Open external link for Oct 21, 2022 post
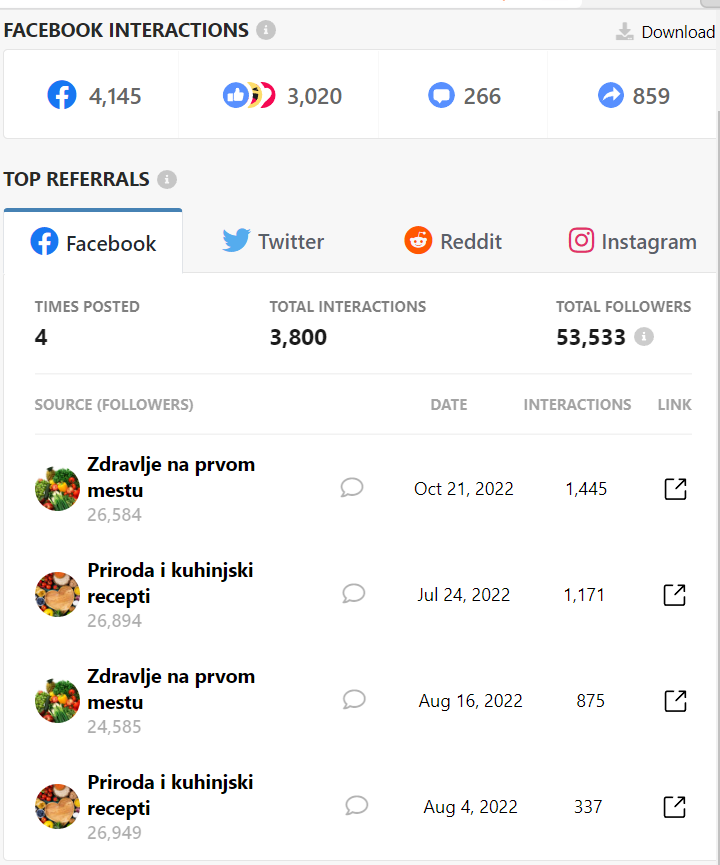This screenshot has width=720, height=865. coord(675,489)
